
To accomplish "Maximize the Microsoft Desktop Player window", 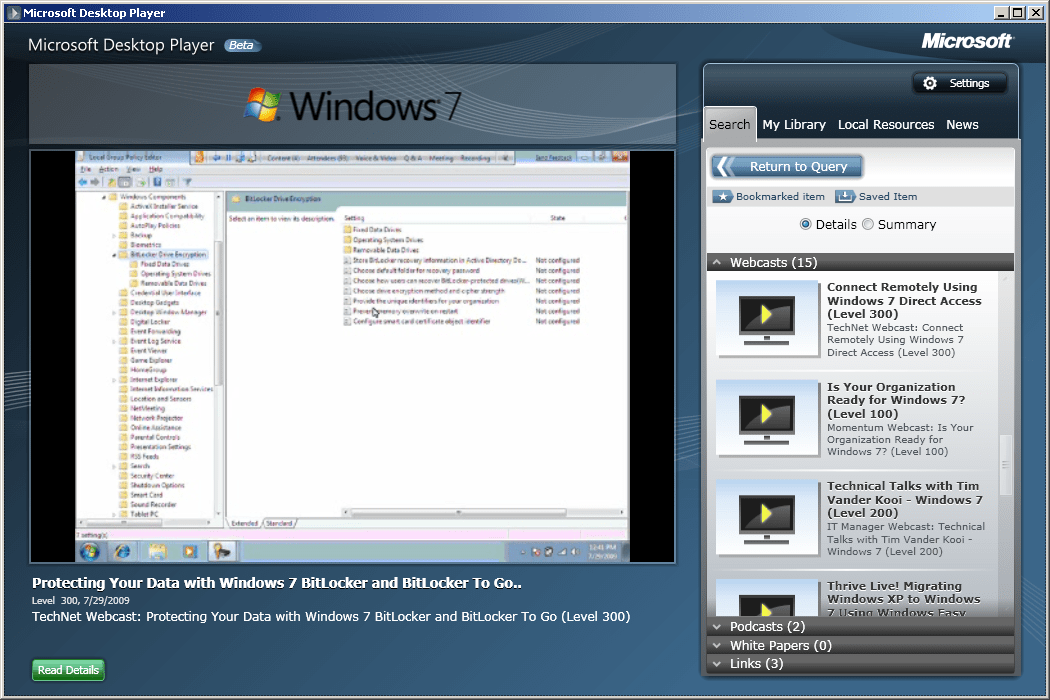I will tap(1017, 13).
